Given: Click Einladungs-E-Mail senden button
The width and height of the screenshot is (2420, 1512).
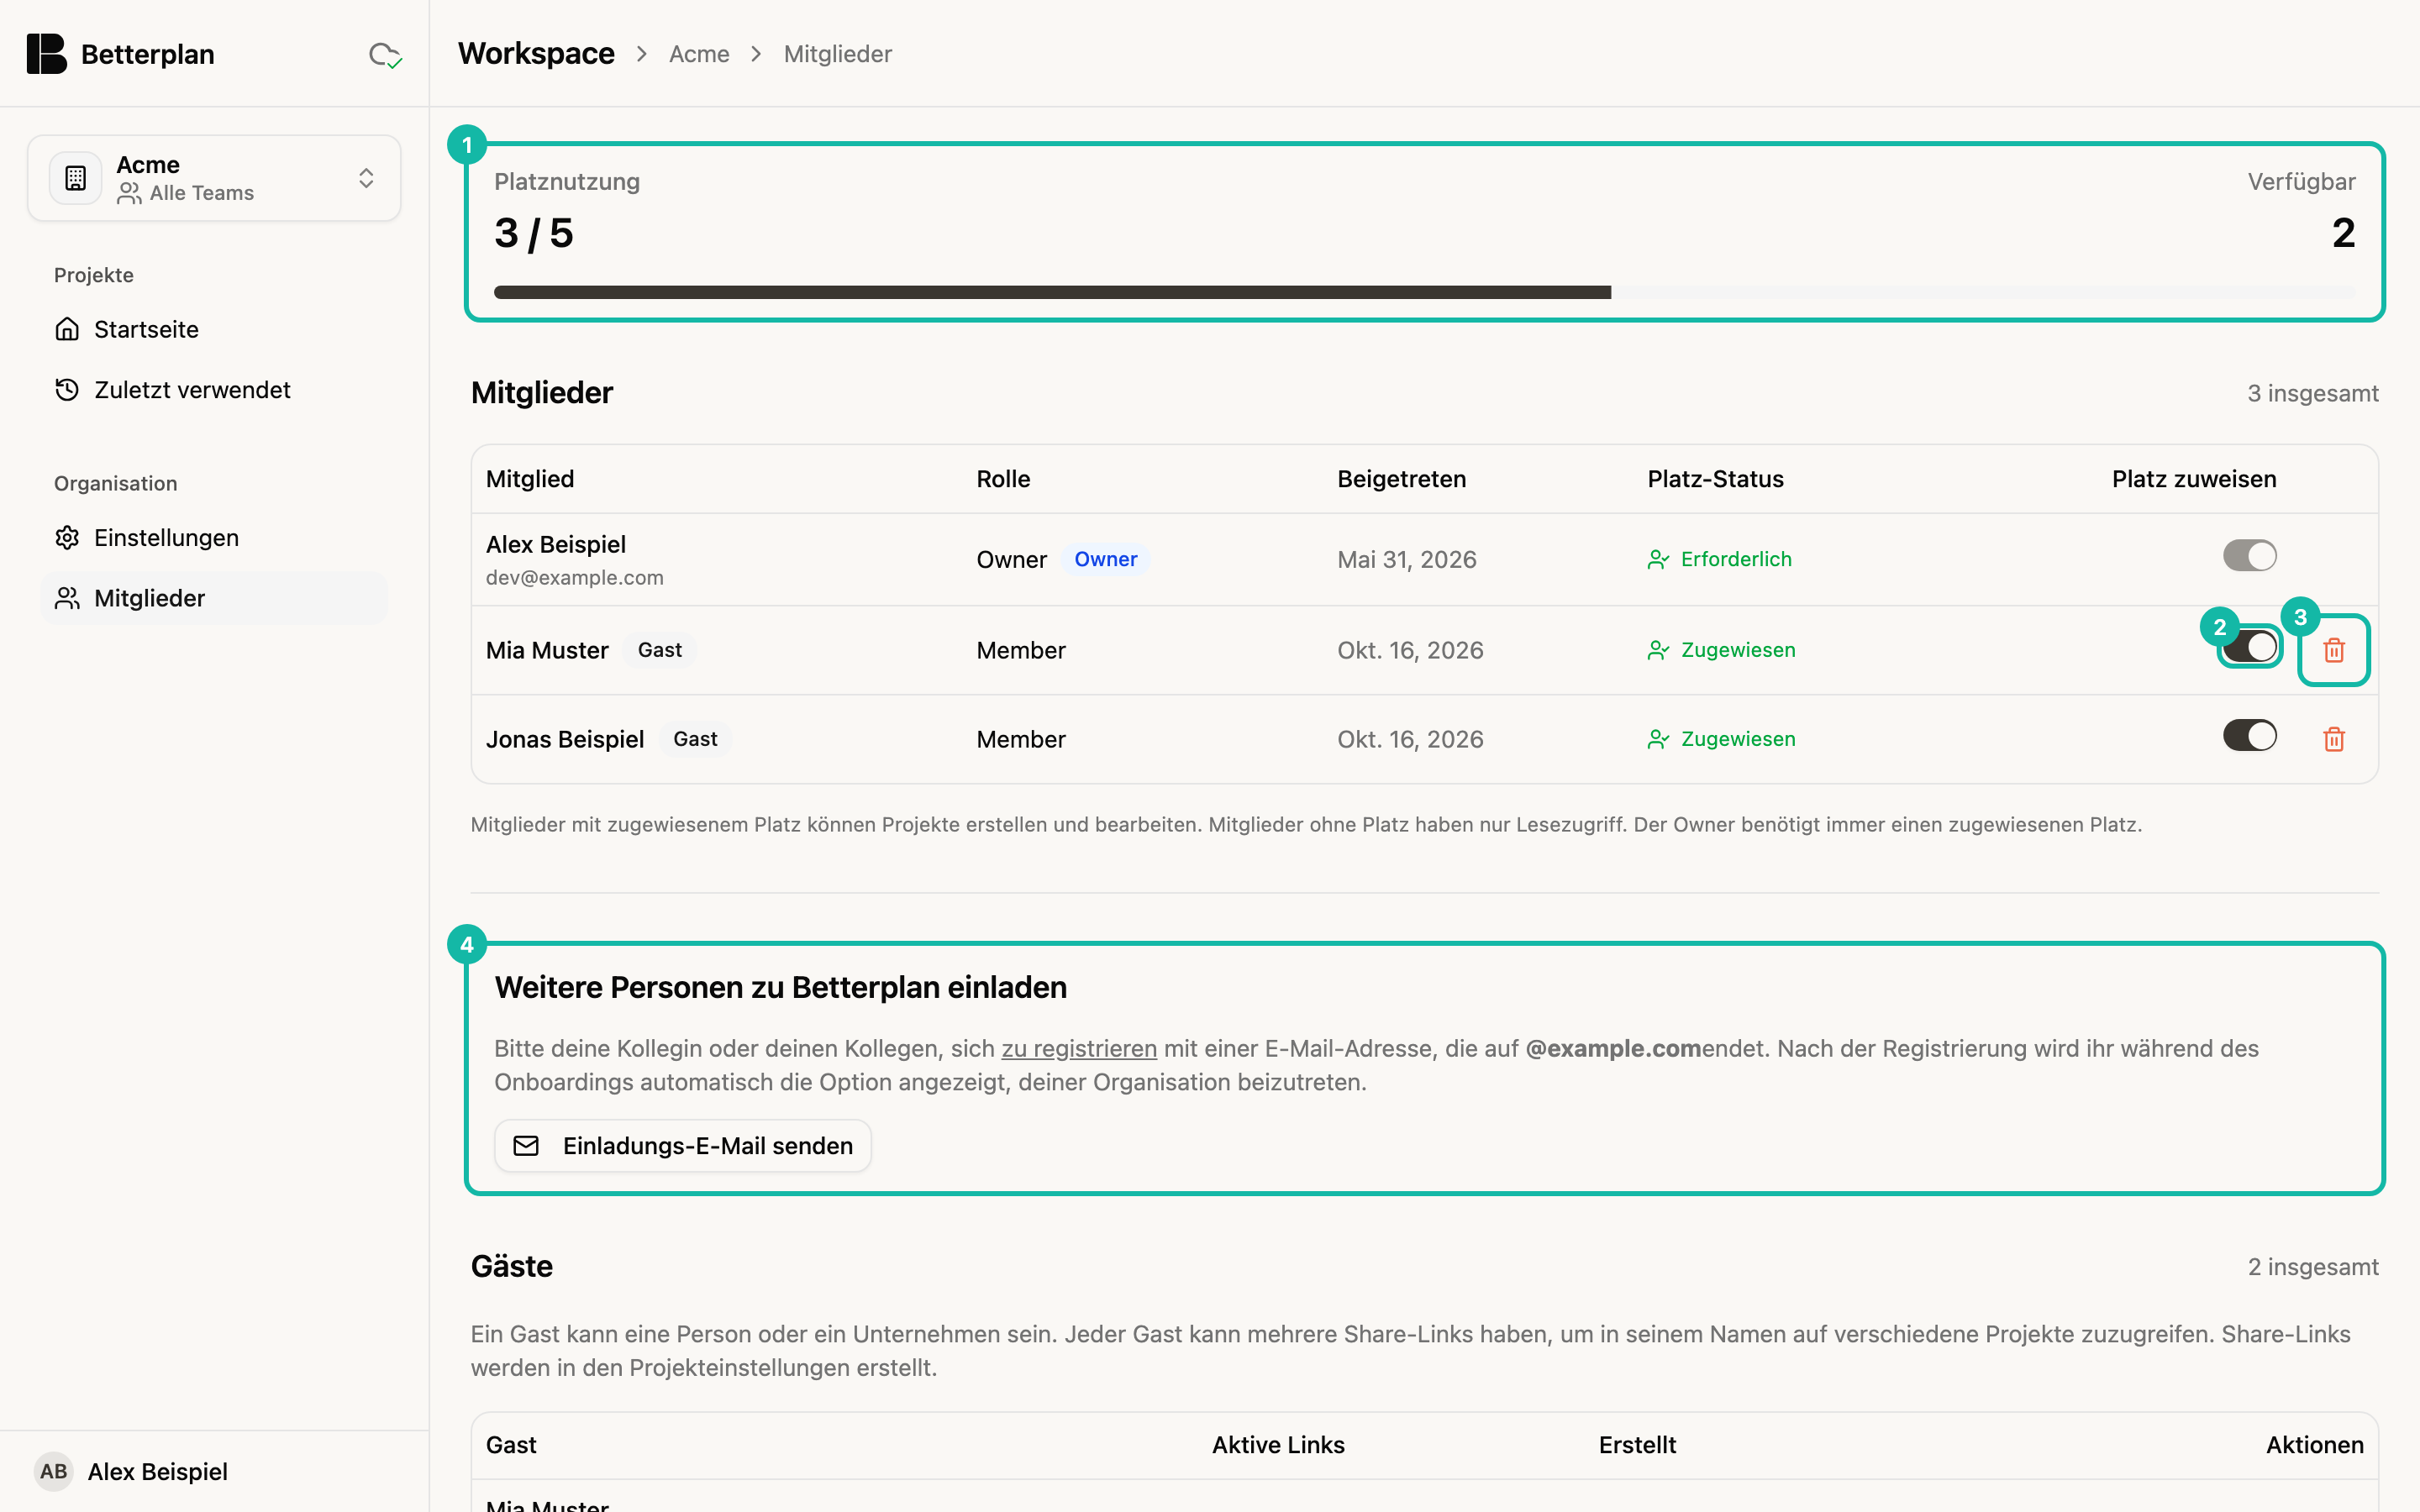Looking at the screenshot, I should [x=683, y=1146].
